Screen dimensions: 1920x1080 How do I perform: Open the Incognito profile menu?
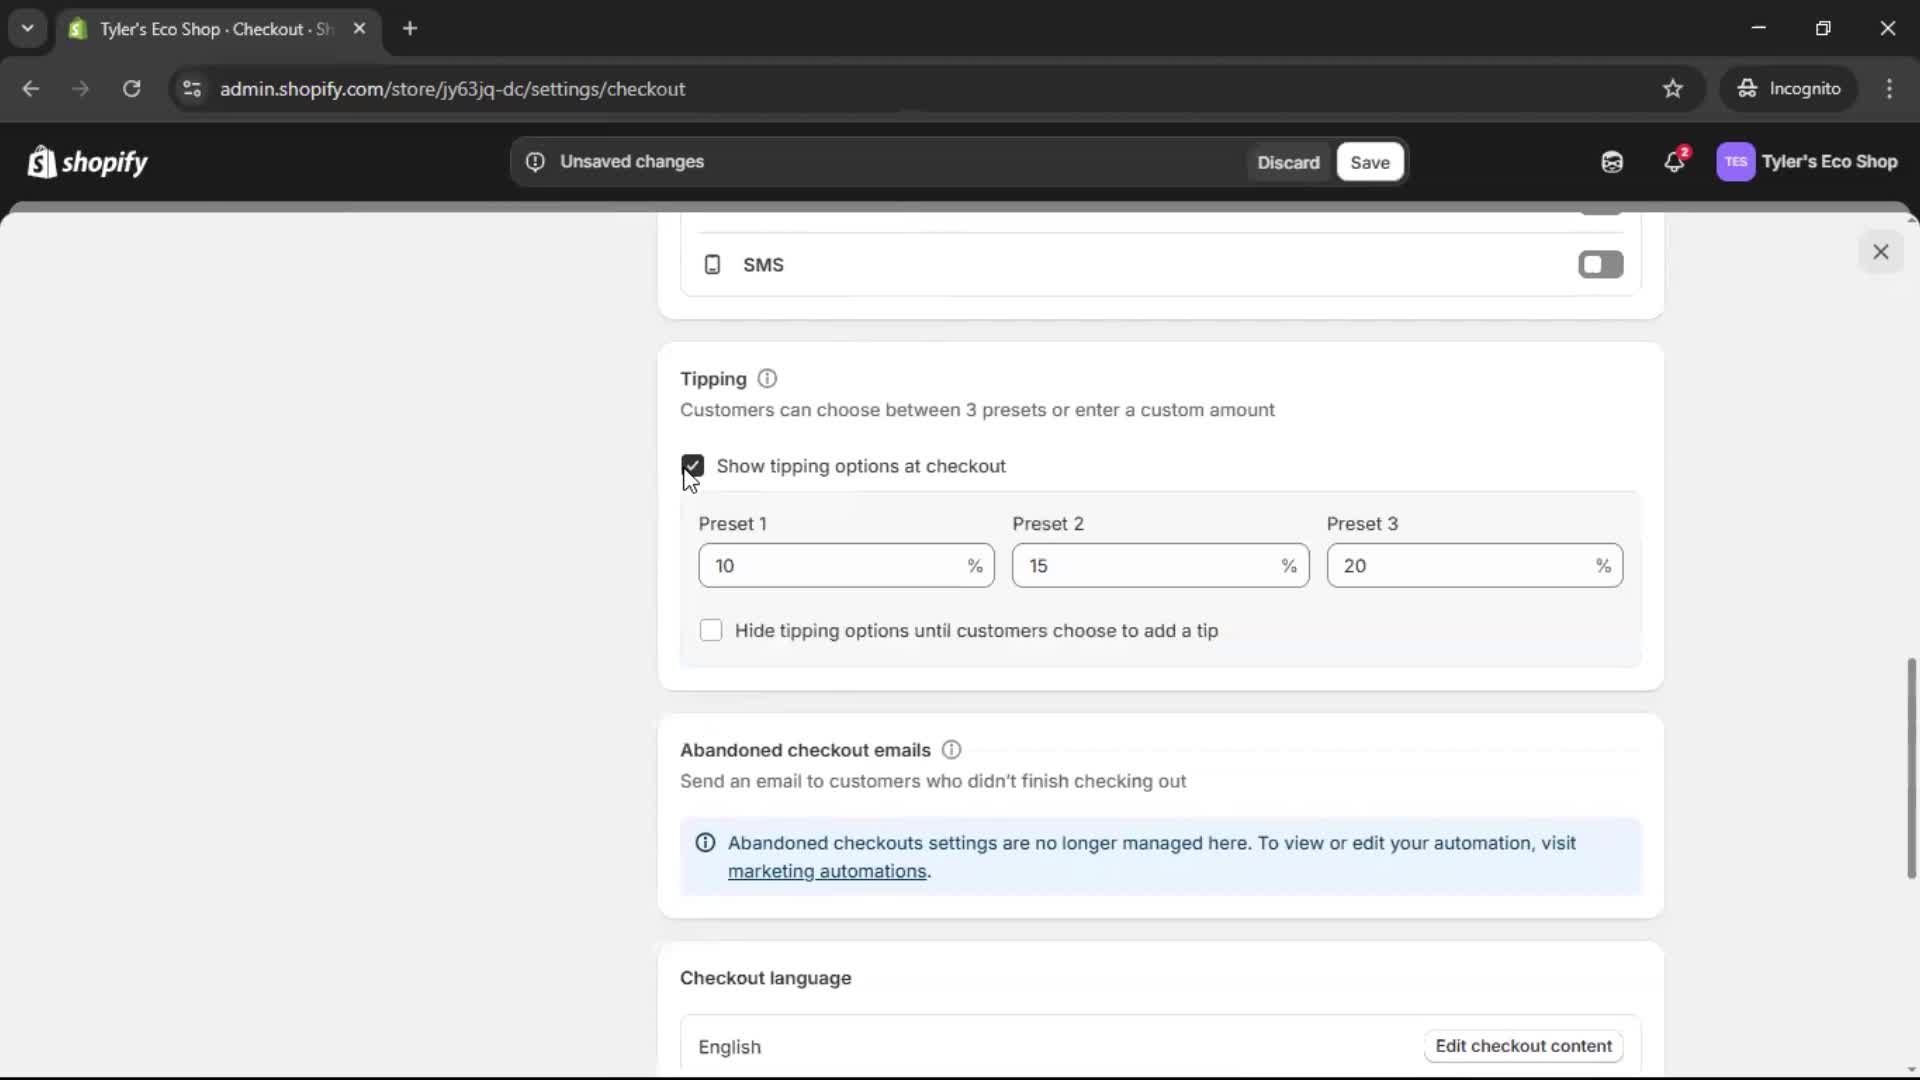pos(1789,88)
